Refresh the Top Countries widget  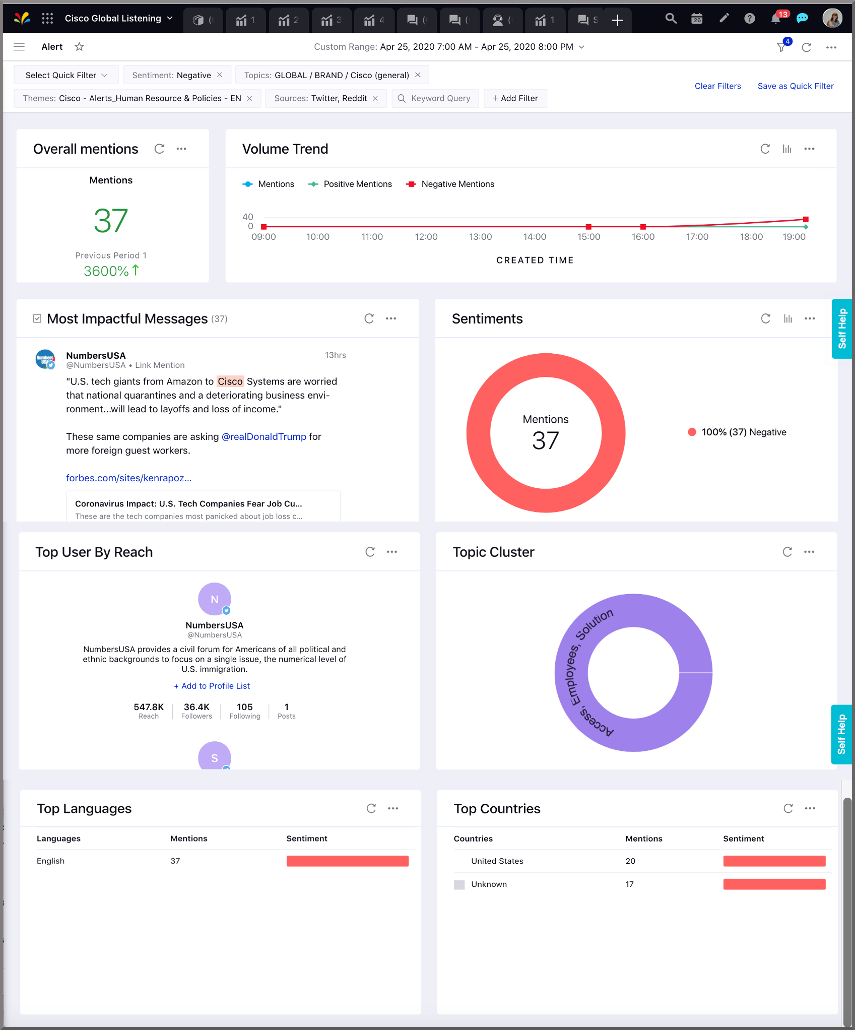[x=788, y=809]
